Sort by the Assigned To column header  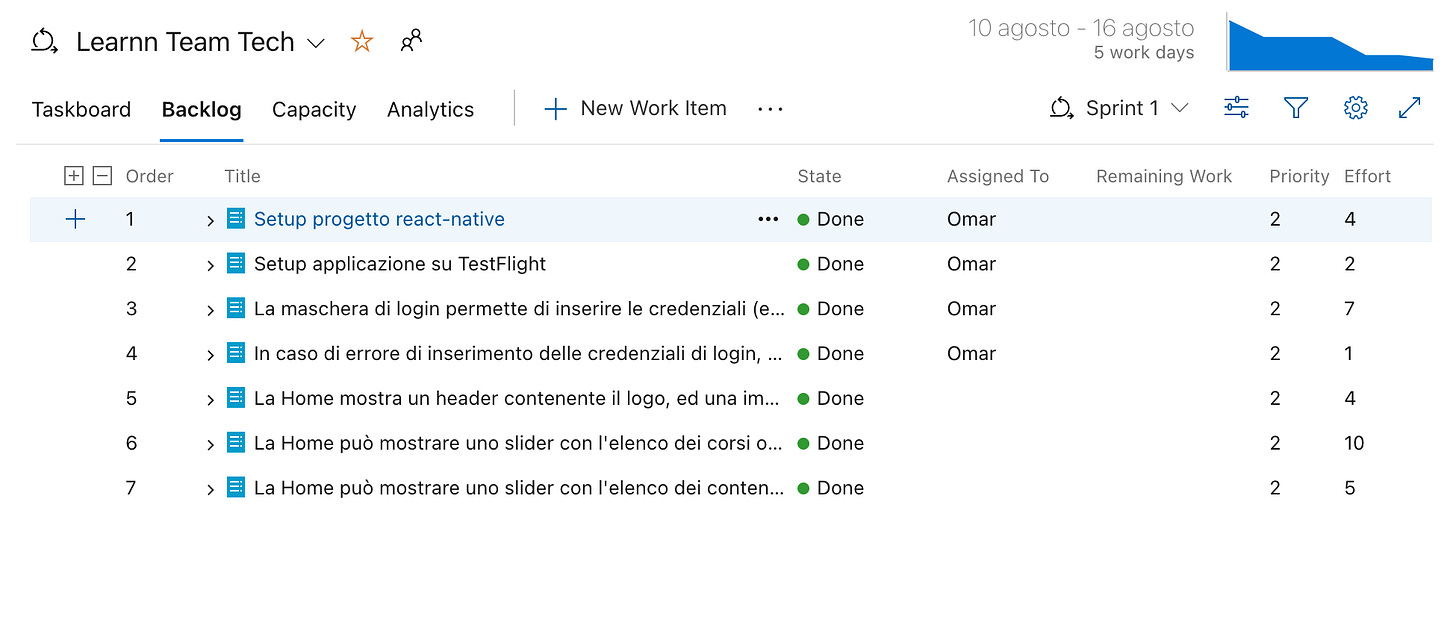click(x=998, y=176)
